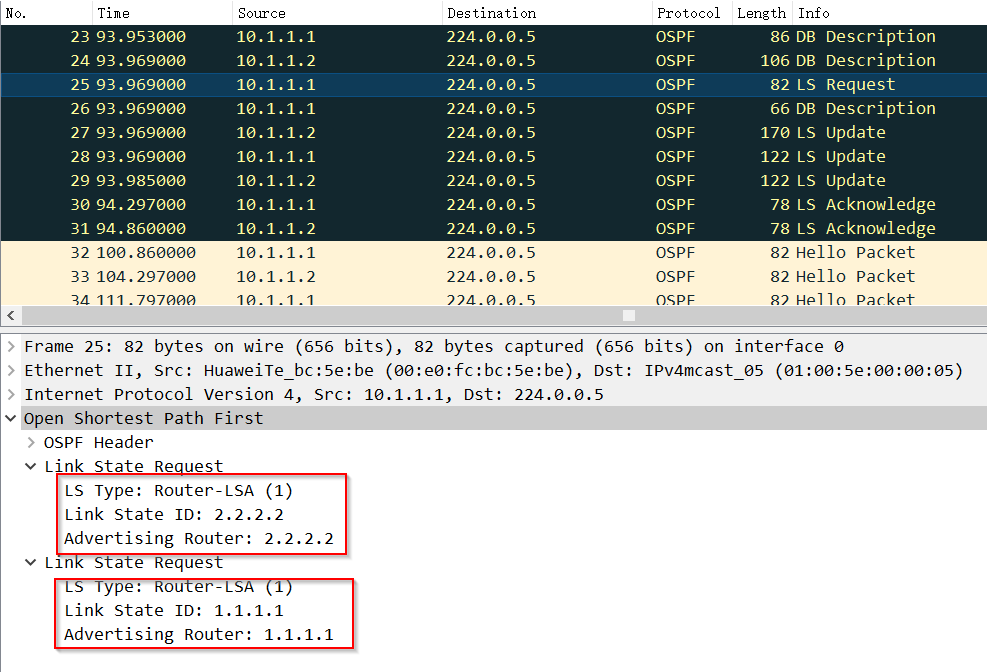Expand the OSPF Header node

click(31, 442)
